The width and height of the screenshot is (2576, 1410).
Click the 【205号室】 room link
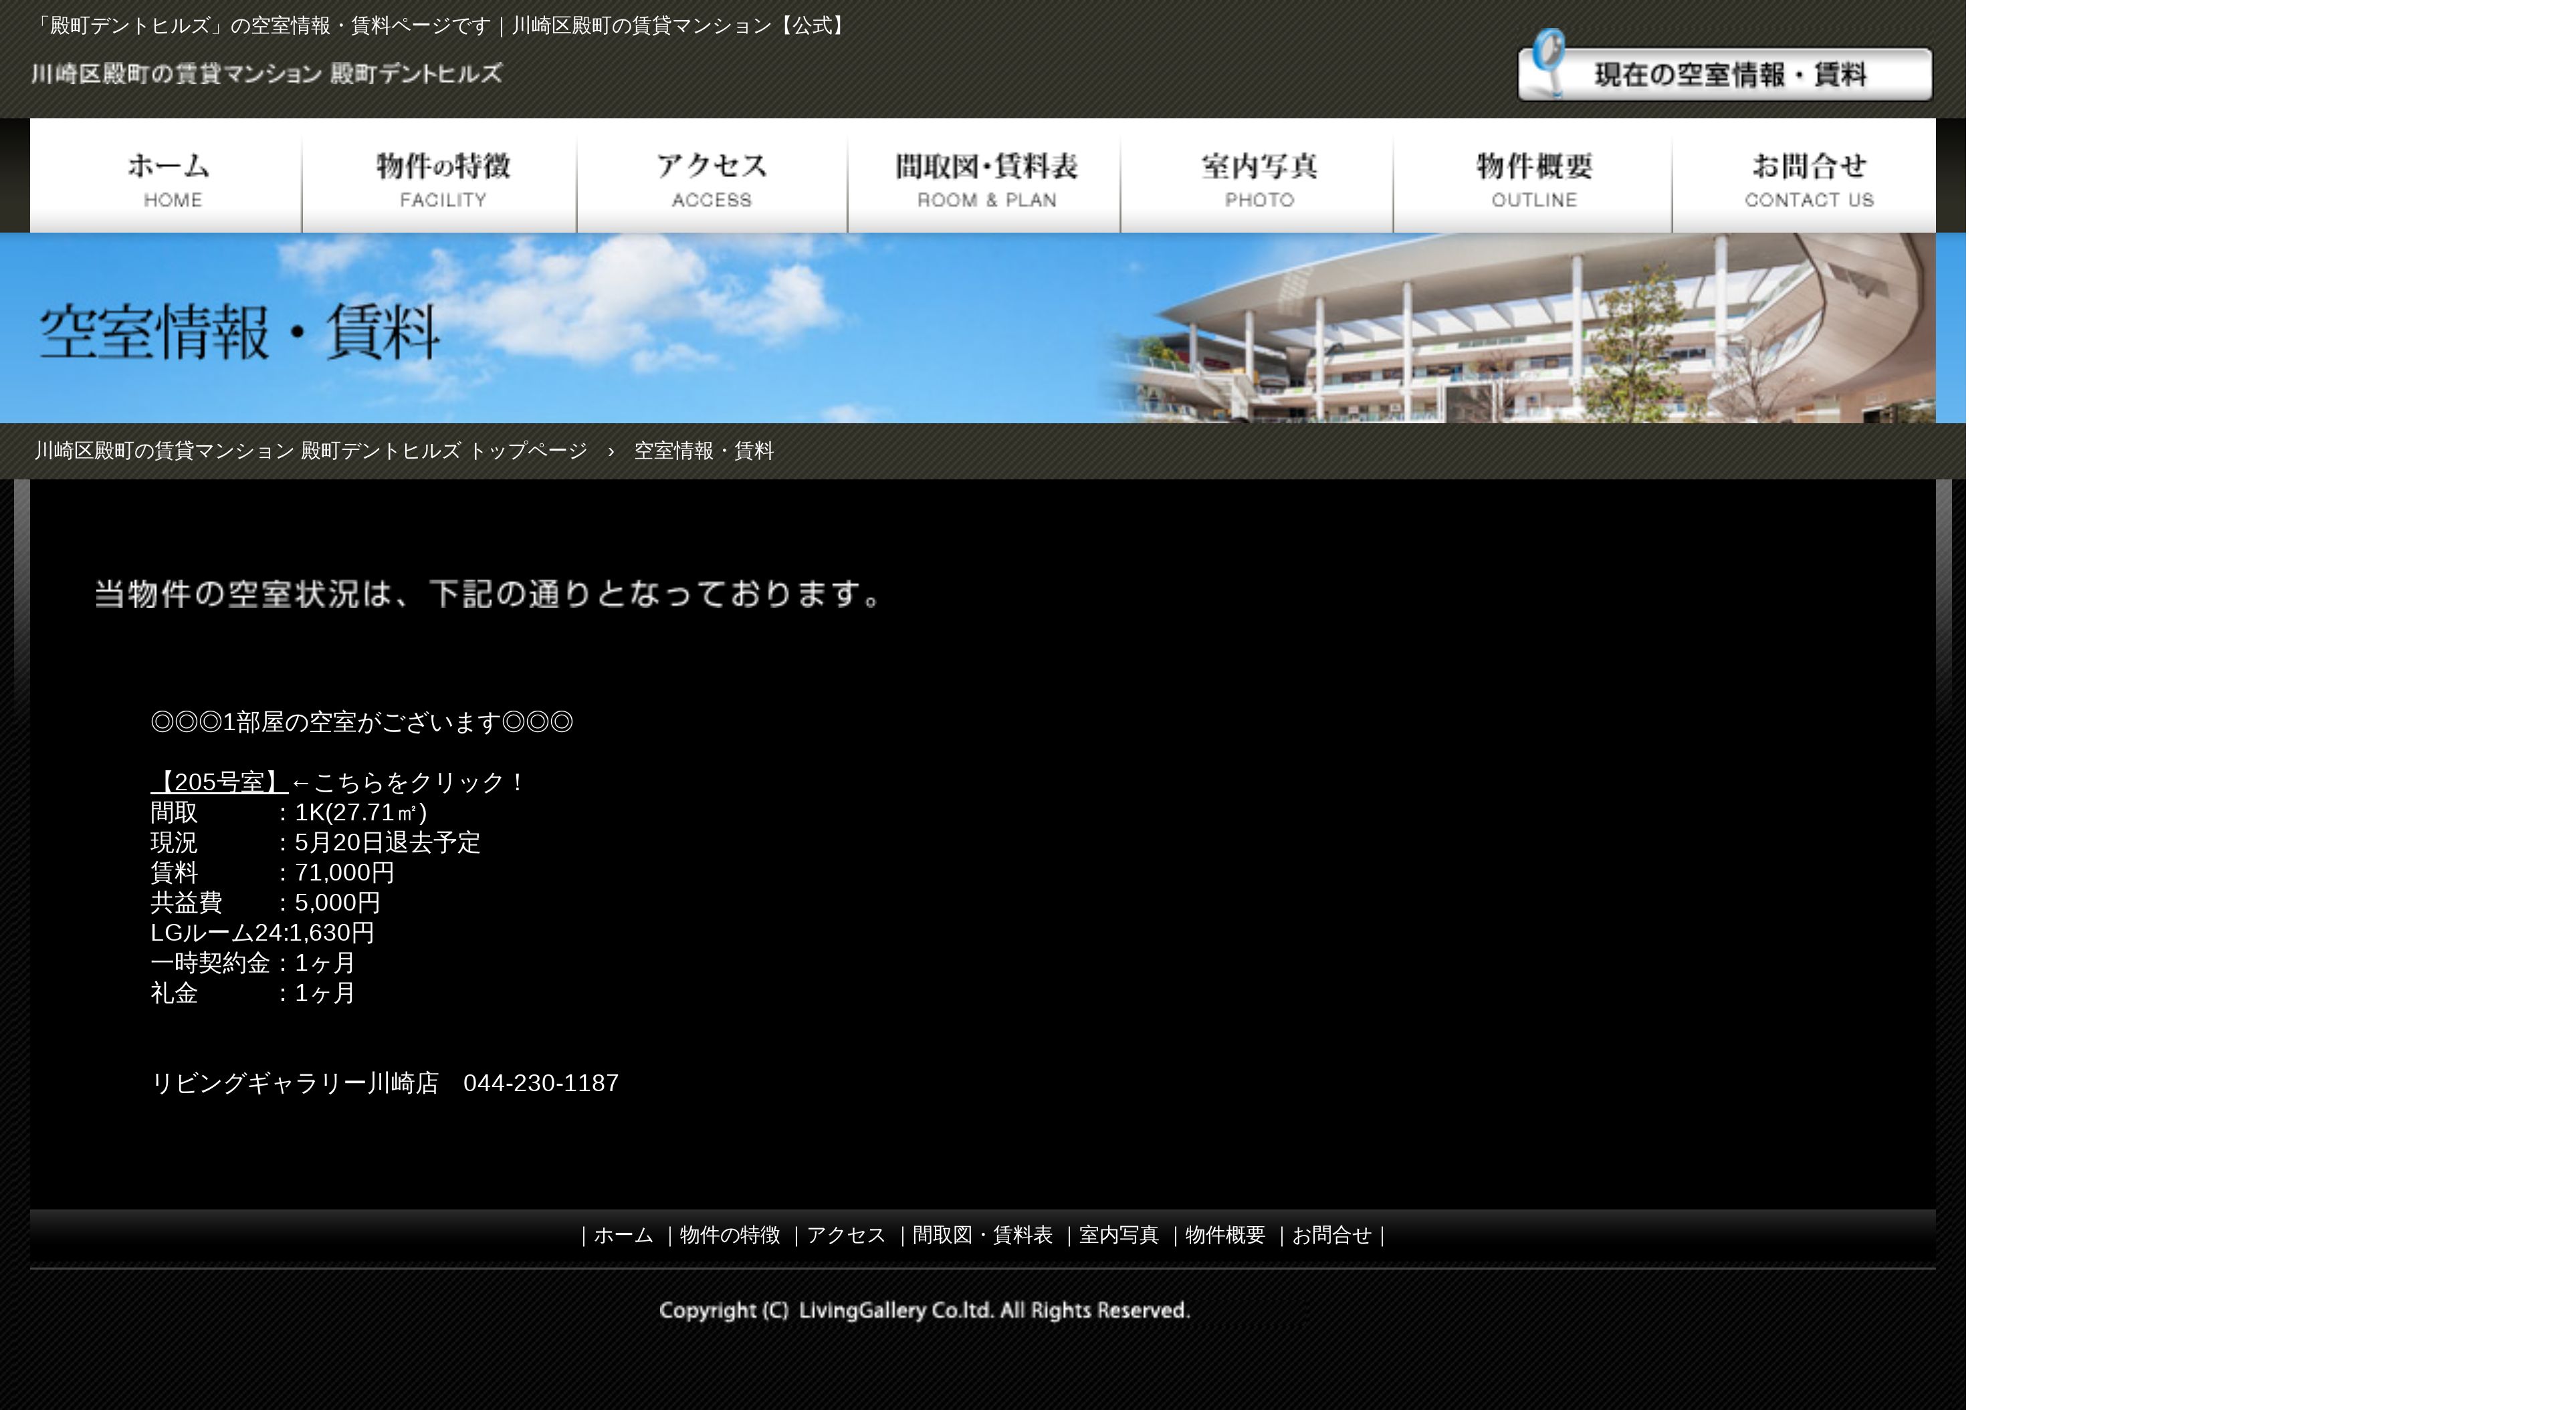[219, 782]
